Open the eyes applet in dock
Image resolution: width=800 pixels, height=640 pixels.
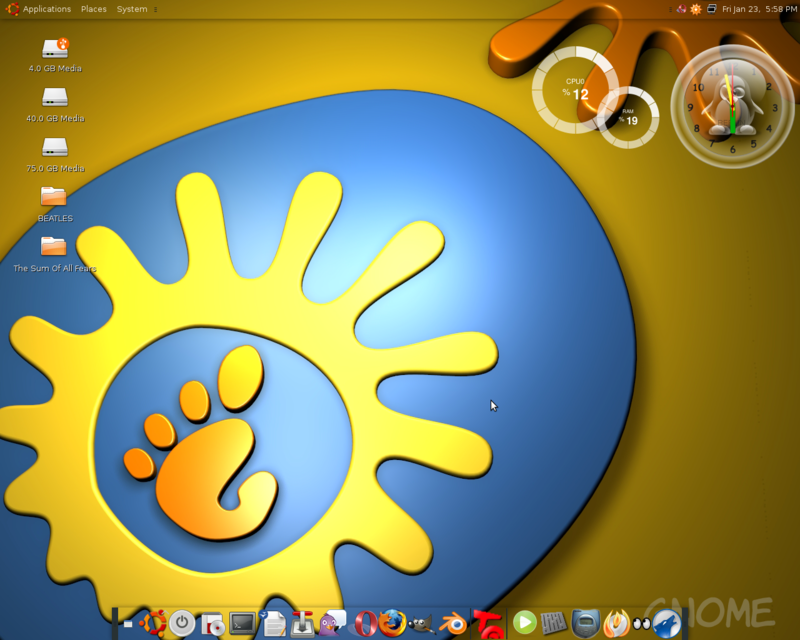point(641,624)
